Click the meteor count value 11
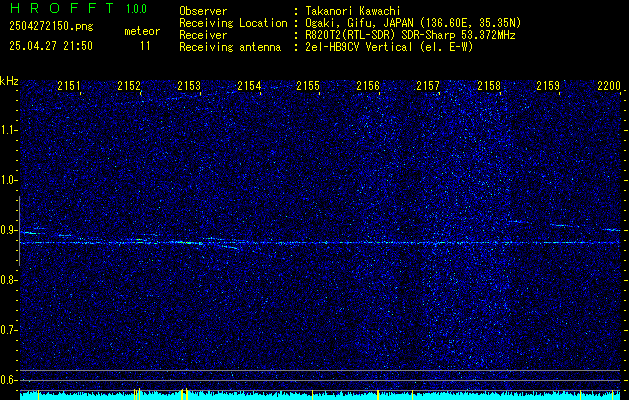This screenshot has width=629, height=400. coord(145,46)
